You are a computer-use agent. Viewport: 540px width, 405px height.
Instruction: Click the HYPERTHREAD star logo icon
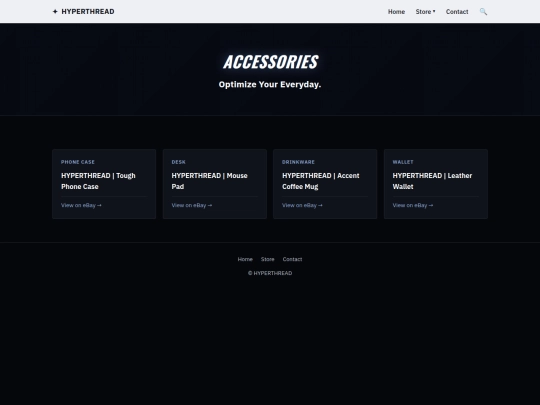[55, 12]
